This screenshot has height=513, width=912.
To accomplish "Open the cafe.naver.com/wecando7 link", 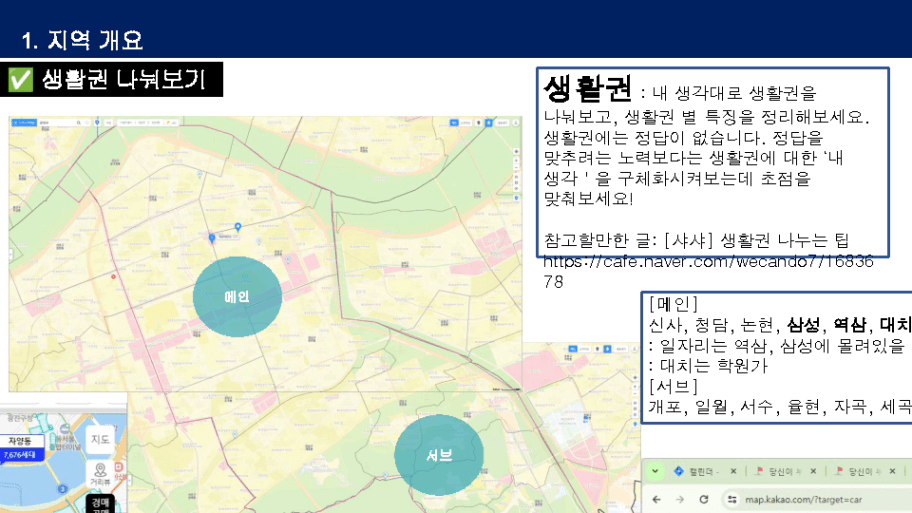I will coord(708,271).
